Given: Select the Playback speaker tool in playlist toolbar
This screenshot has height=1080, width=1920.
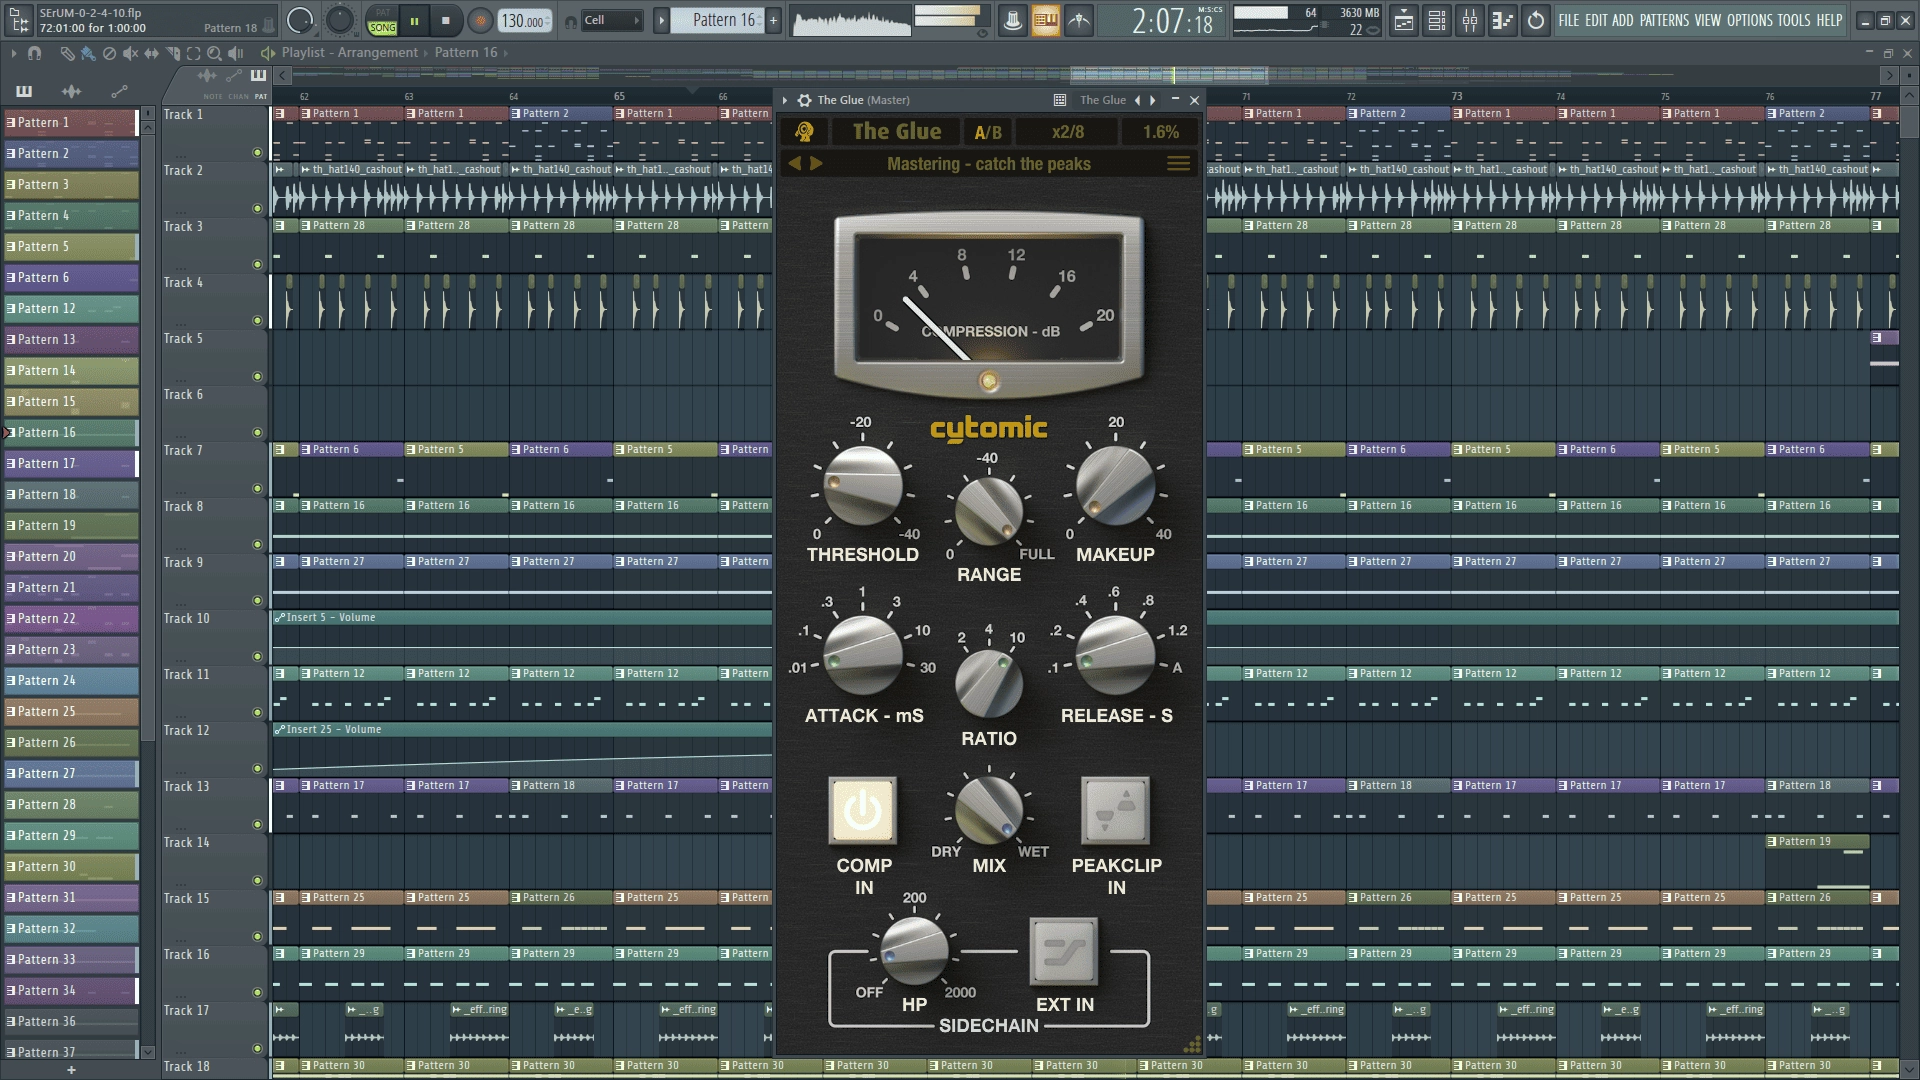Looking at the screenshot, I should click(236, 53).
